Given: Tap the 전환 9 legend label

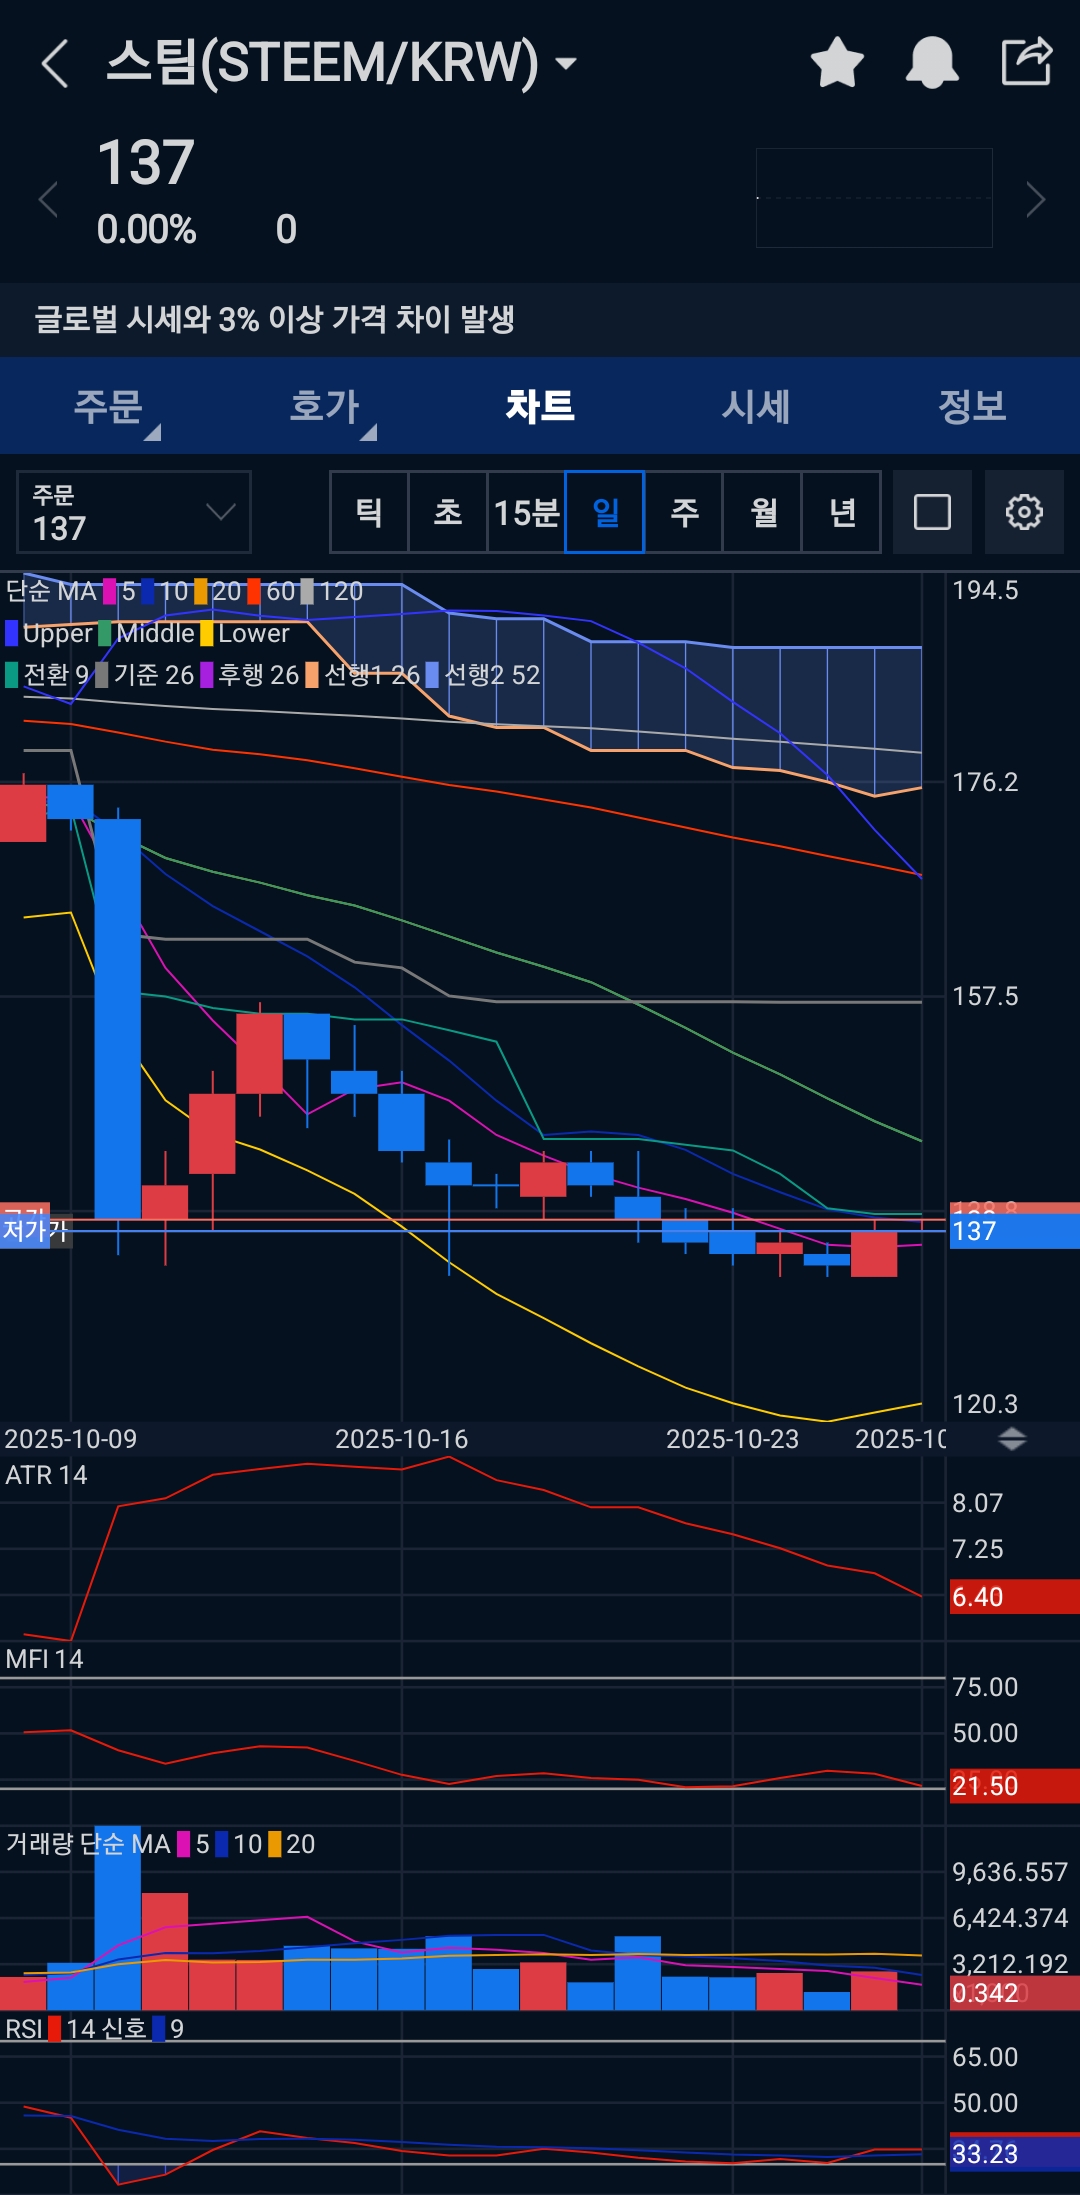Looking at the screenshot, I should 48,675.
